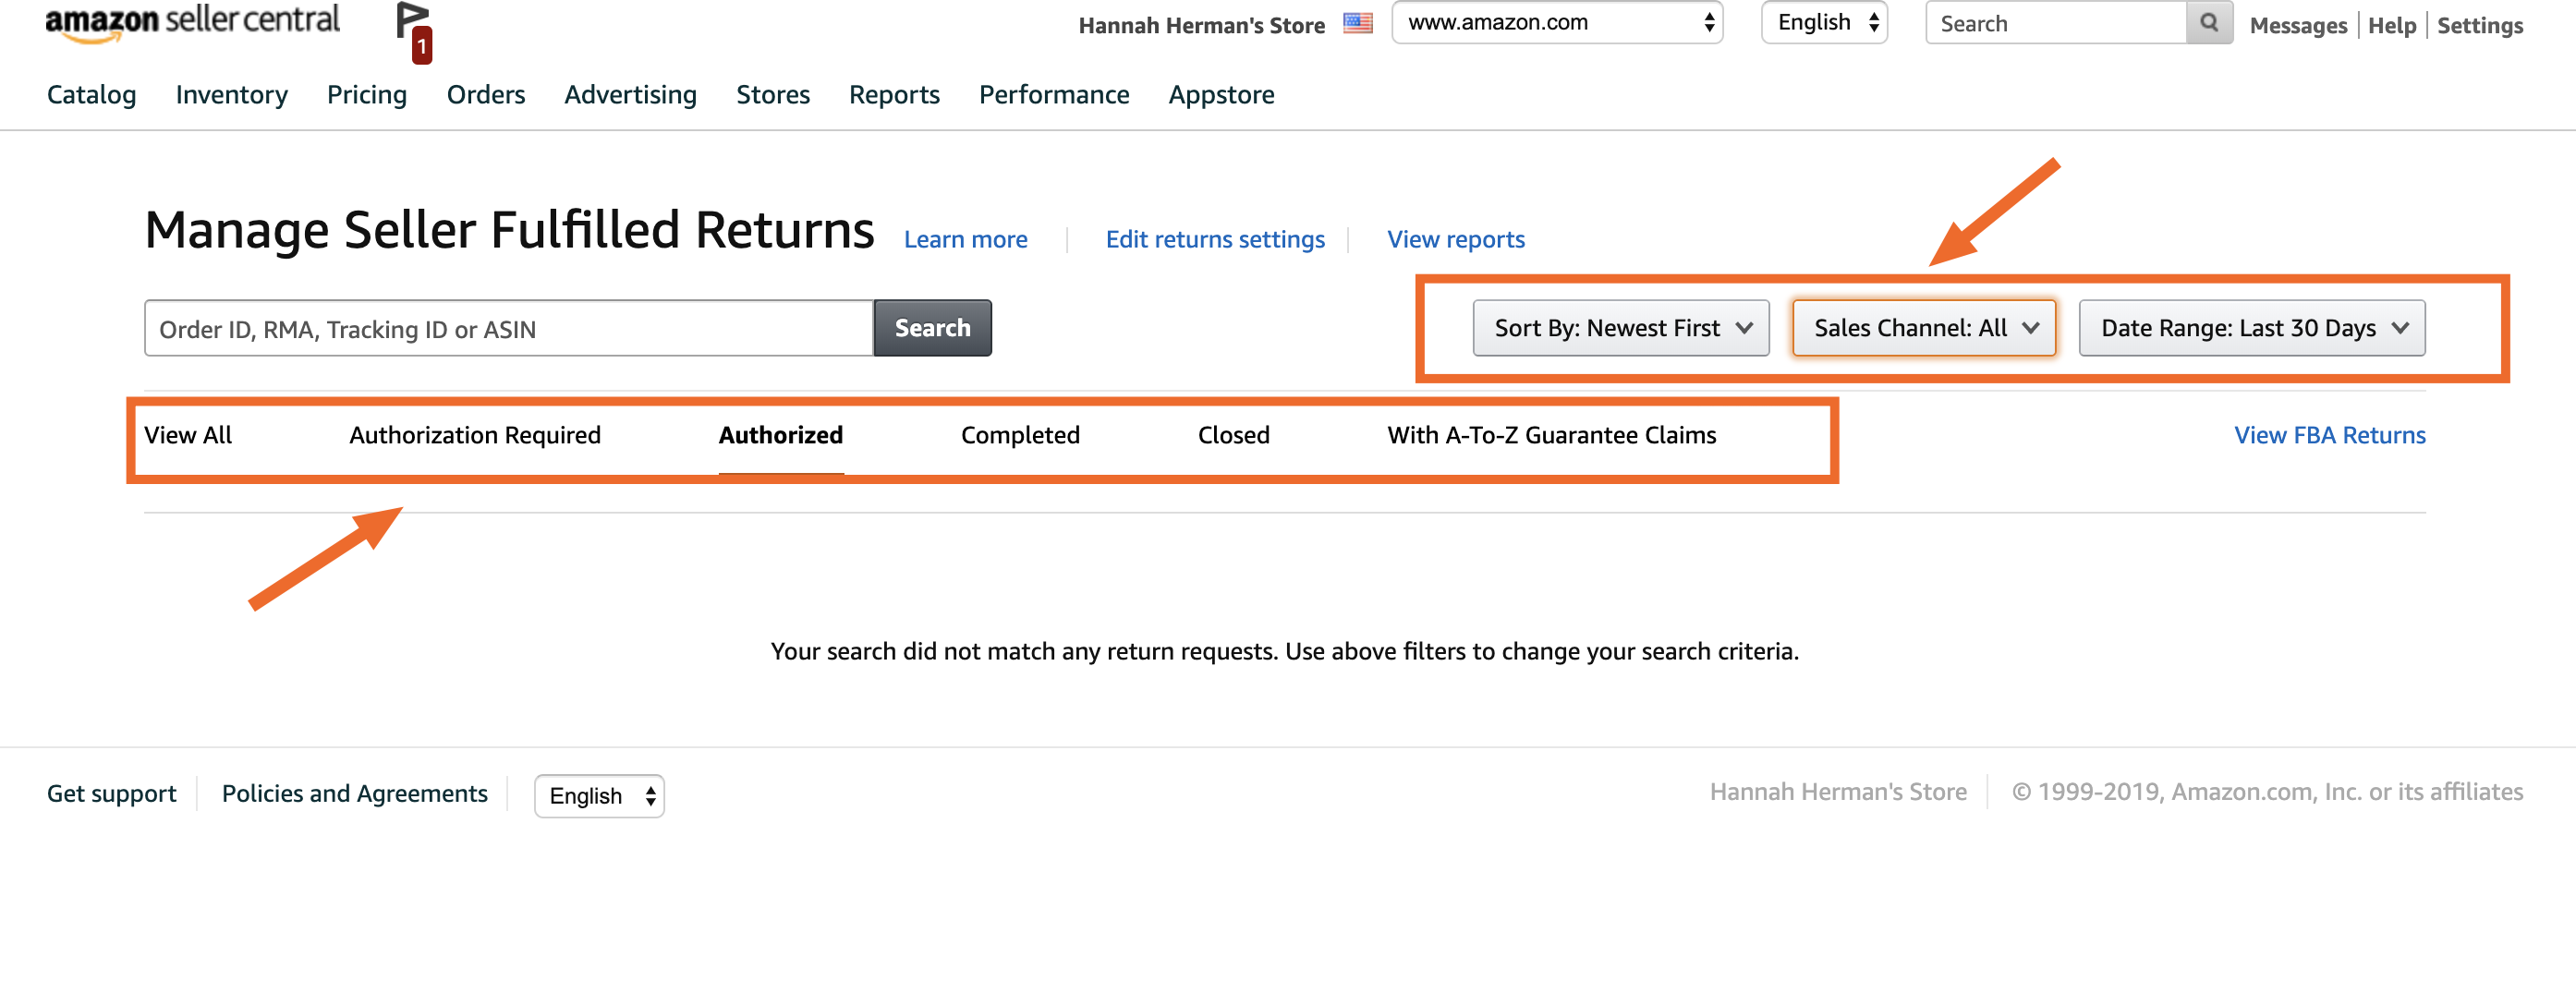
Task: Focus the header Search input field
Action: [x=2056, y=22]
